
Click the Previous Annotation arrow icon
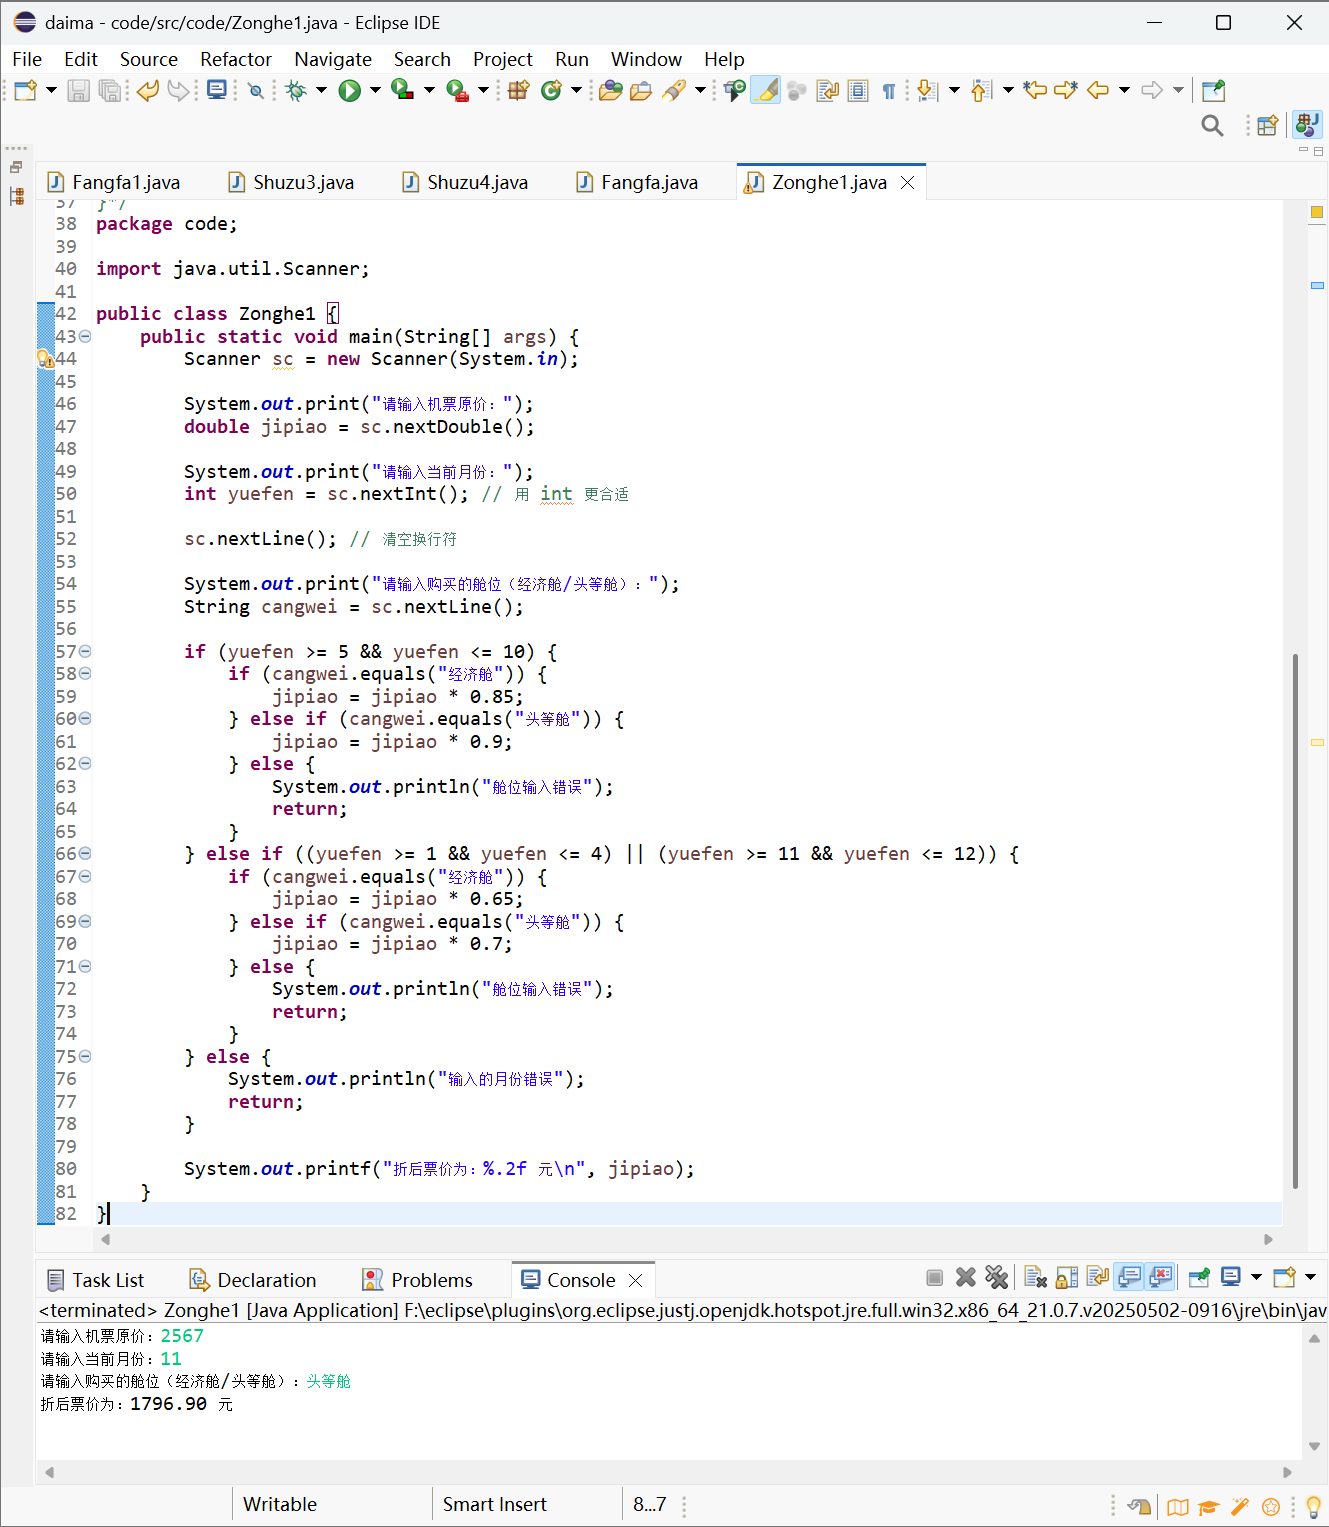click(981, 91)
